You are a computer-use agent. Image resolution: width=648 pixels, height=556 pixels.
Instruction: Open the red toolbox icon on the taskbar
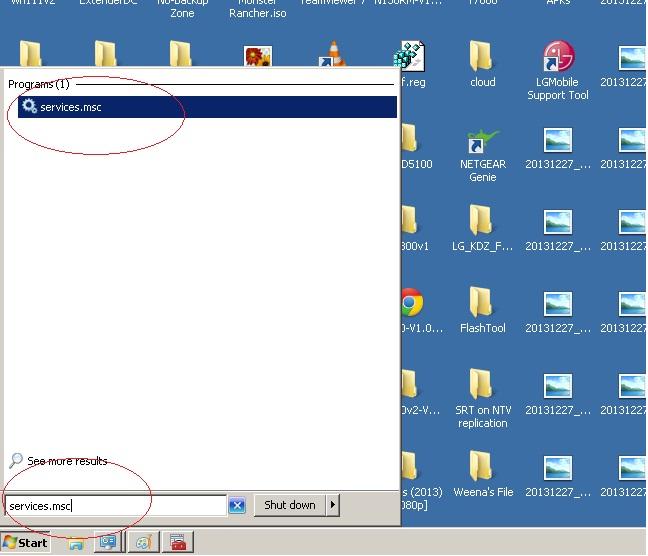point(179,542)
